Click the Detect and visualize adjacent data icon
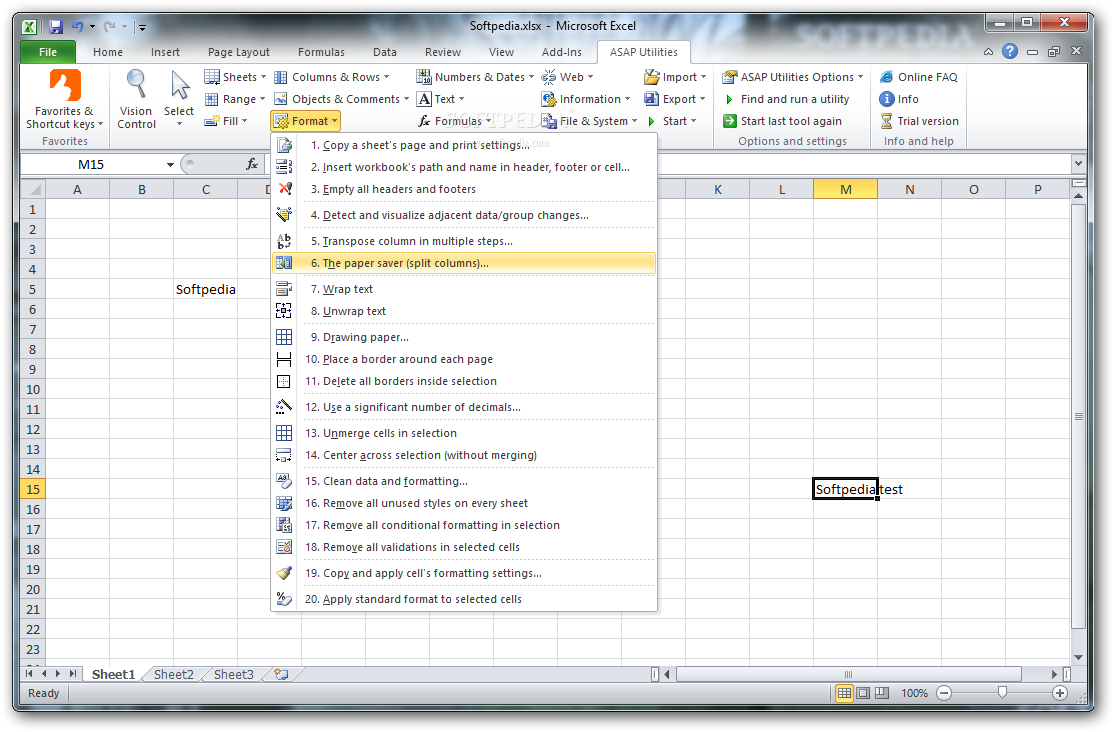 (284, 215)
